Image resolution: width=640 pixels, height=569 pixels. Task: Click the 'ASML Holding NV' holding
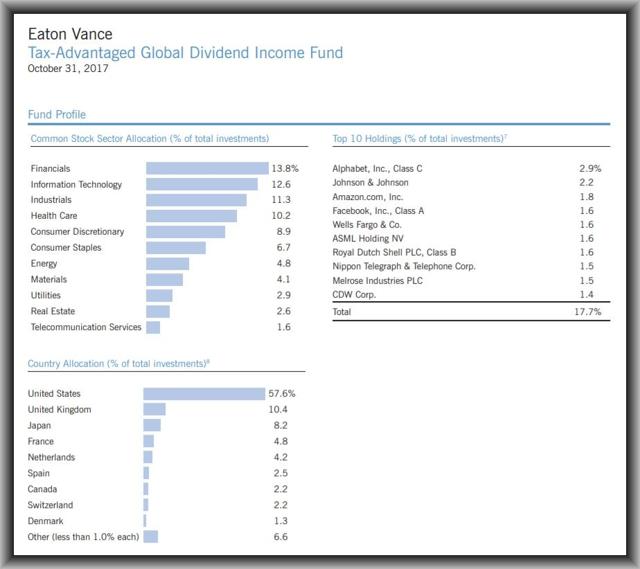tap(368, 238)
